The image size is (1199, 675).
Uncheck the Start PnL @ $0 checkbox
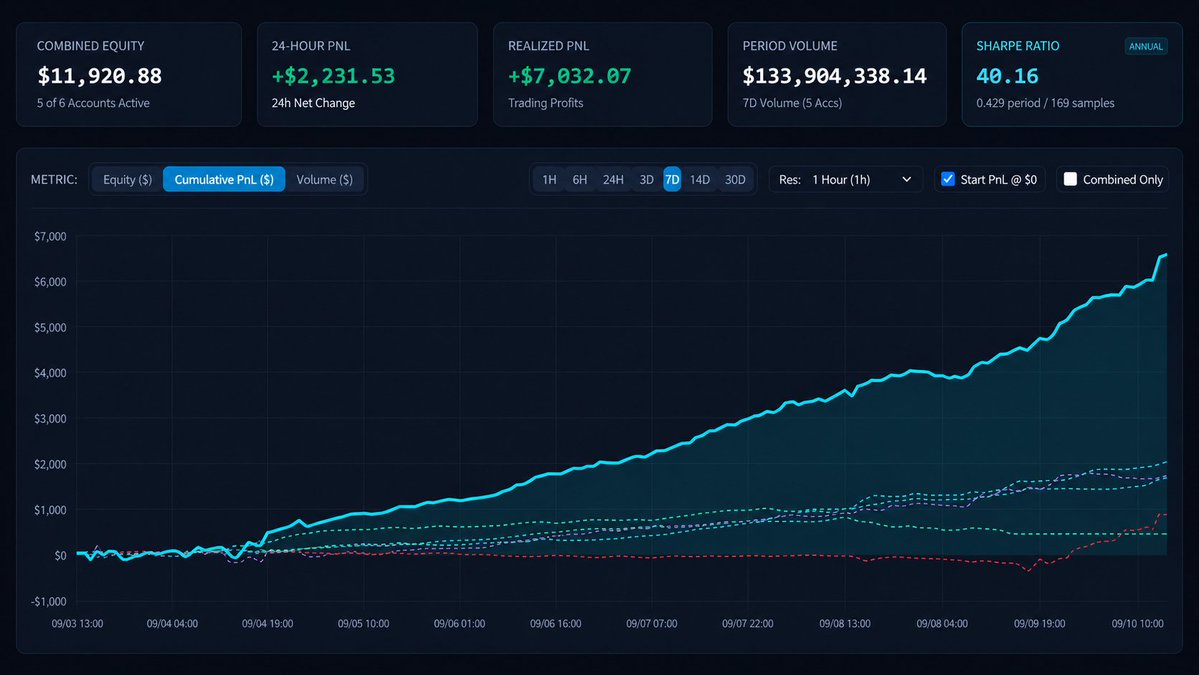point(948,179)
